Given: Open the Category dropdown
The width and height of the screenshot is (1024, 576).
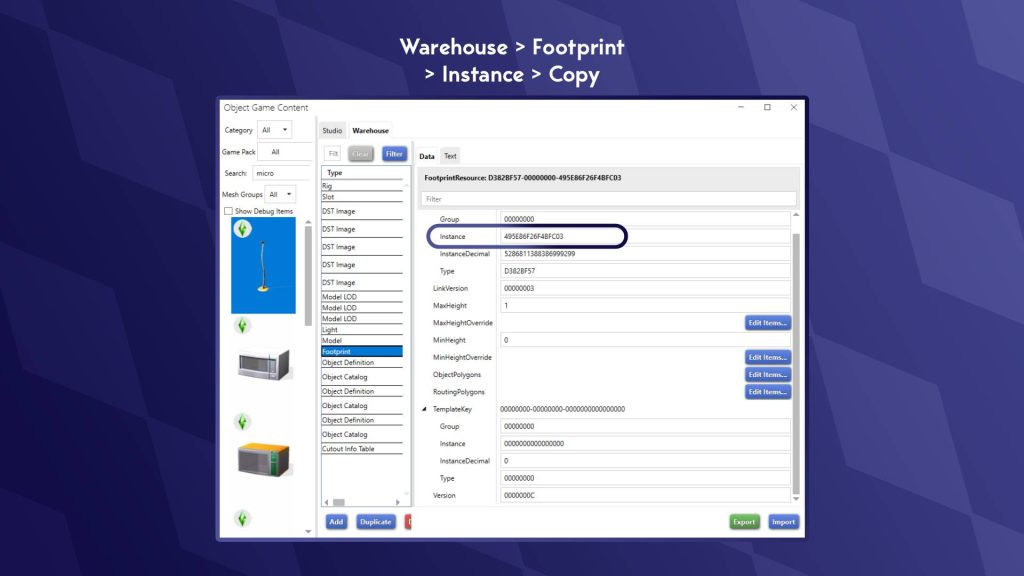Looking at the screenshot, I should tap(274, 130).
